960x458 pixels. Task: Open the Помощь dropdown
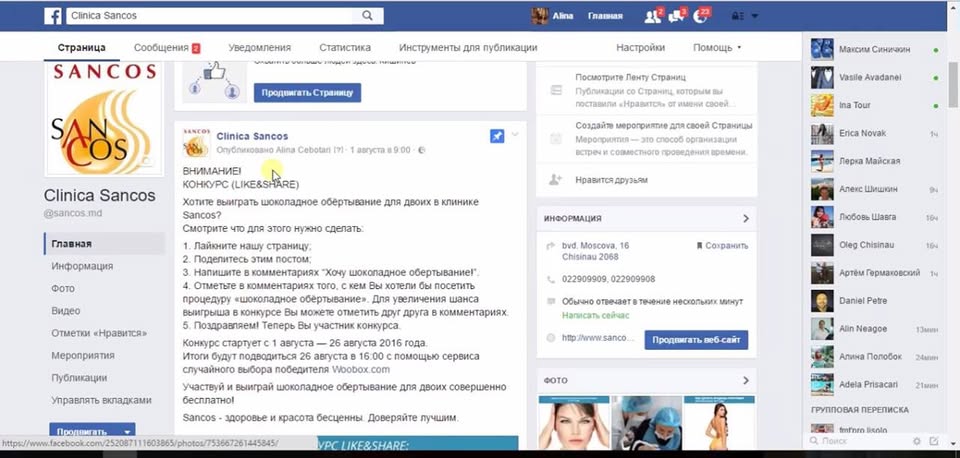[717, 48]
